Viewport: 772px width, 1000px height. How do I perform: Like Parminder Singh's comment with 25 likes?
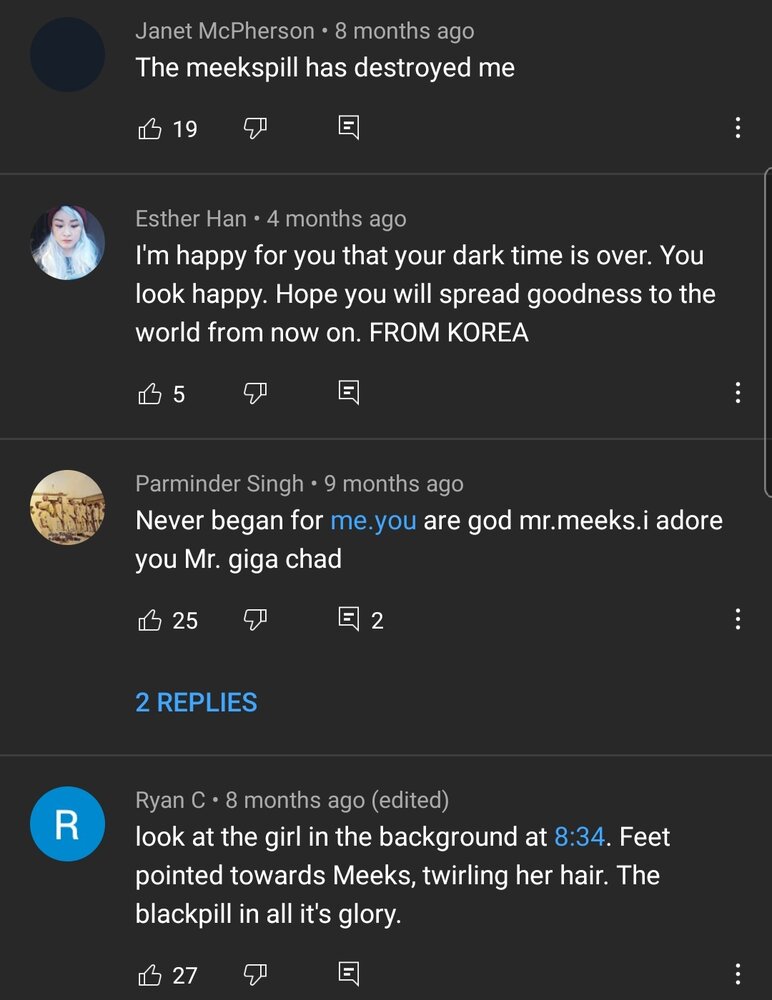click(x=149, y=619)
